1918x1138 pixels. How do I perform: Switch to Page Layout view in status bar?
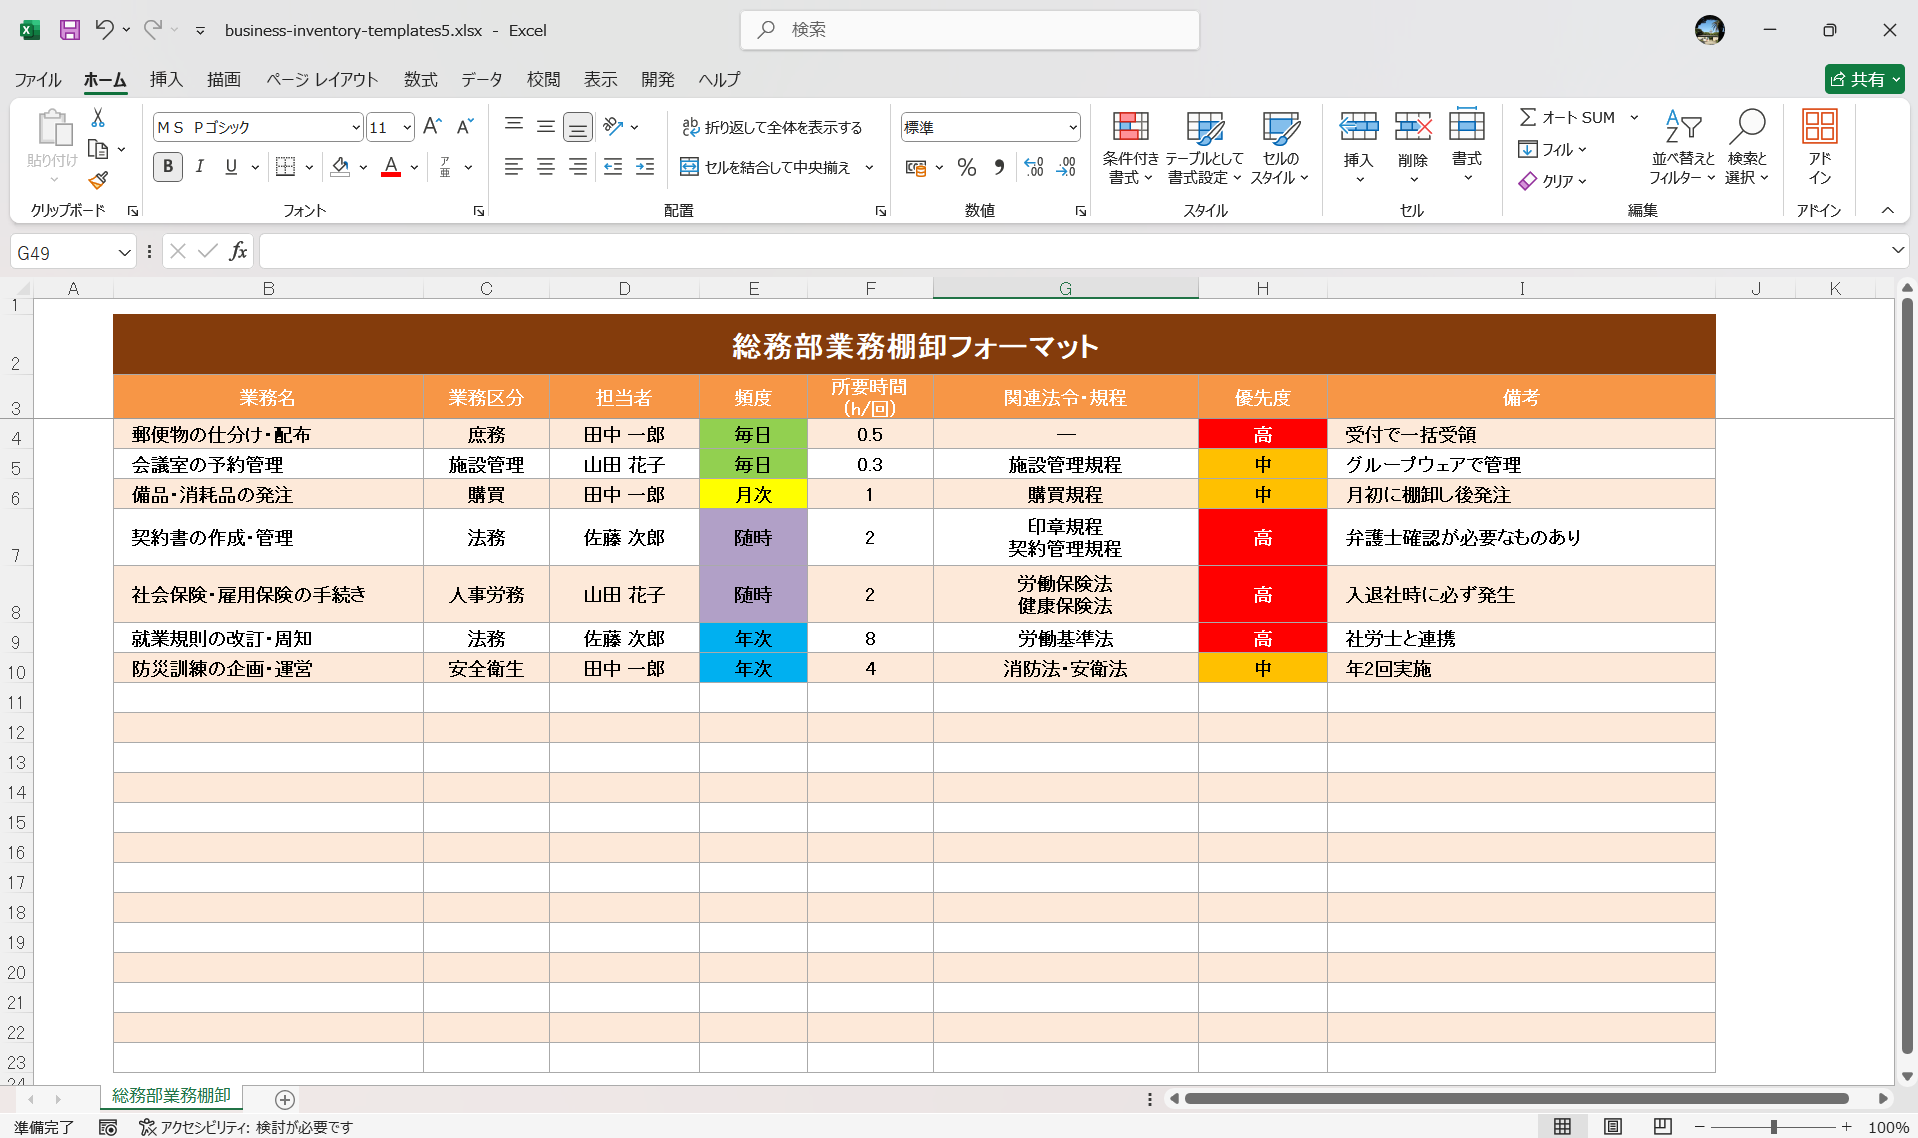pyautogui.click(x=1612, y=1127)
